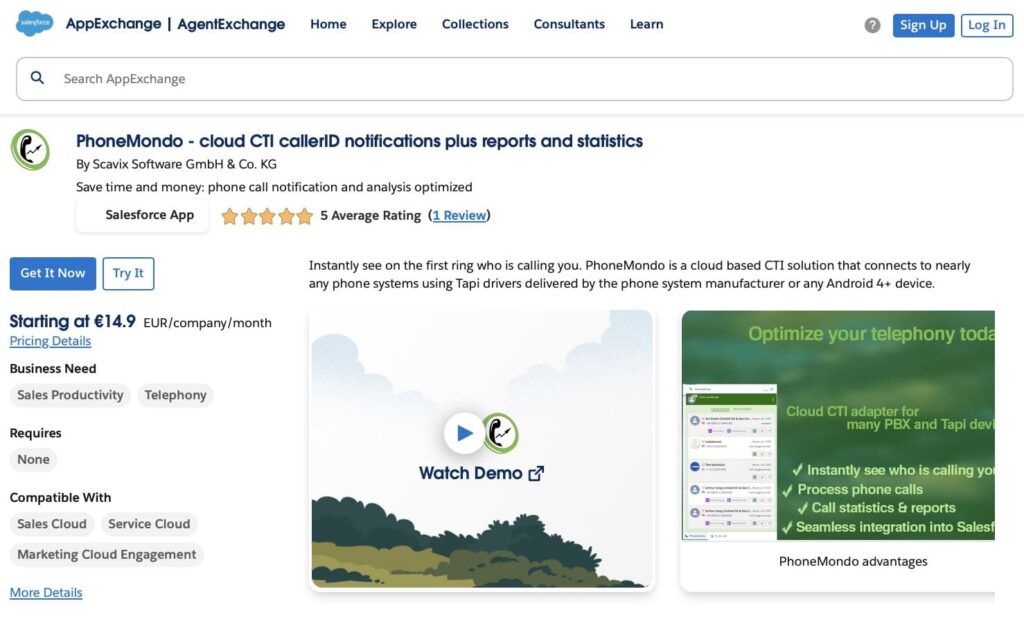Click the five-star rating icons

(x=266, y=216)
